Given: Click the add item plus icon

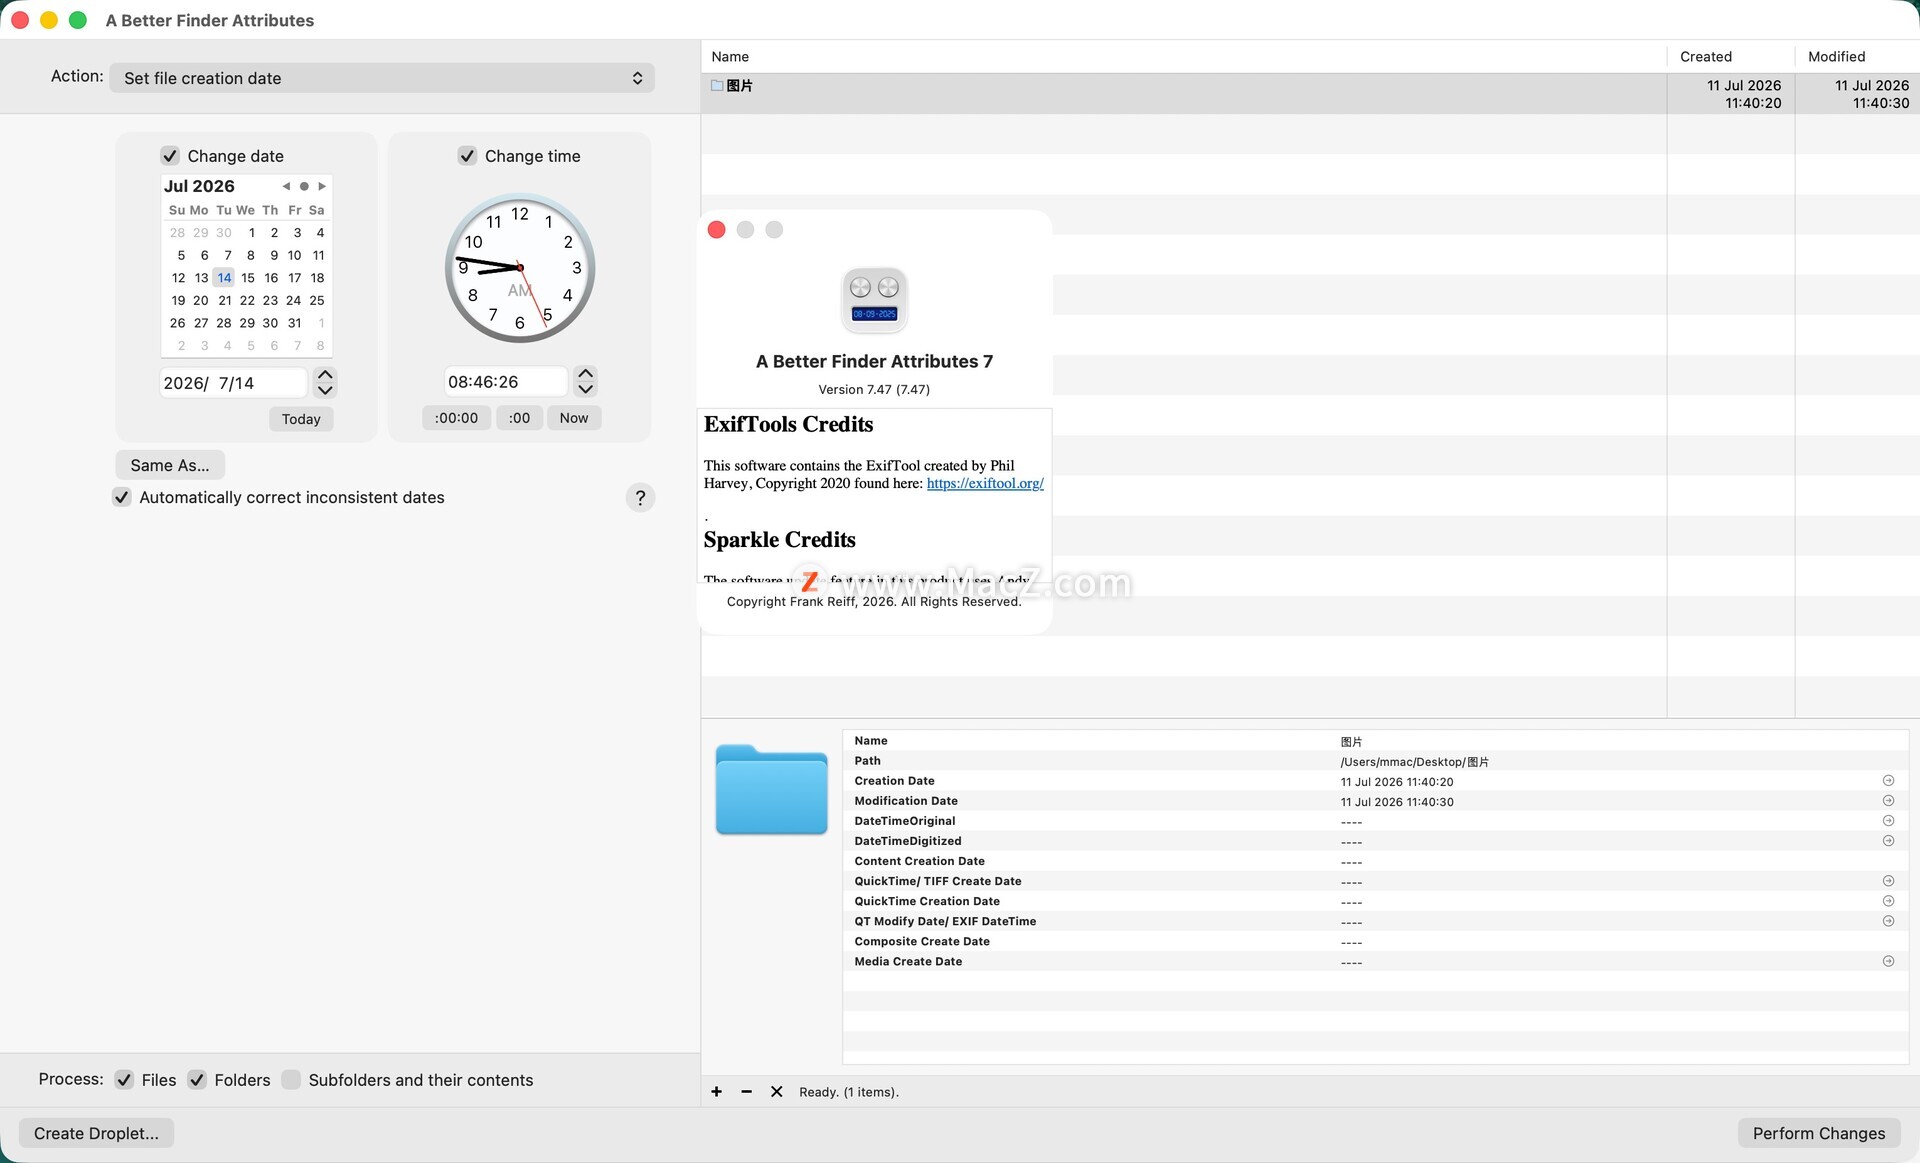Looking at the screenshot, I should point(716,1091).
